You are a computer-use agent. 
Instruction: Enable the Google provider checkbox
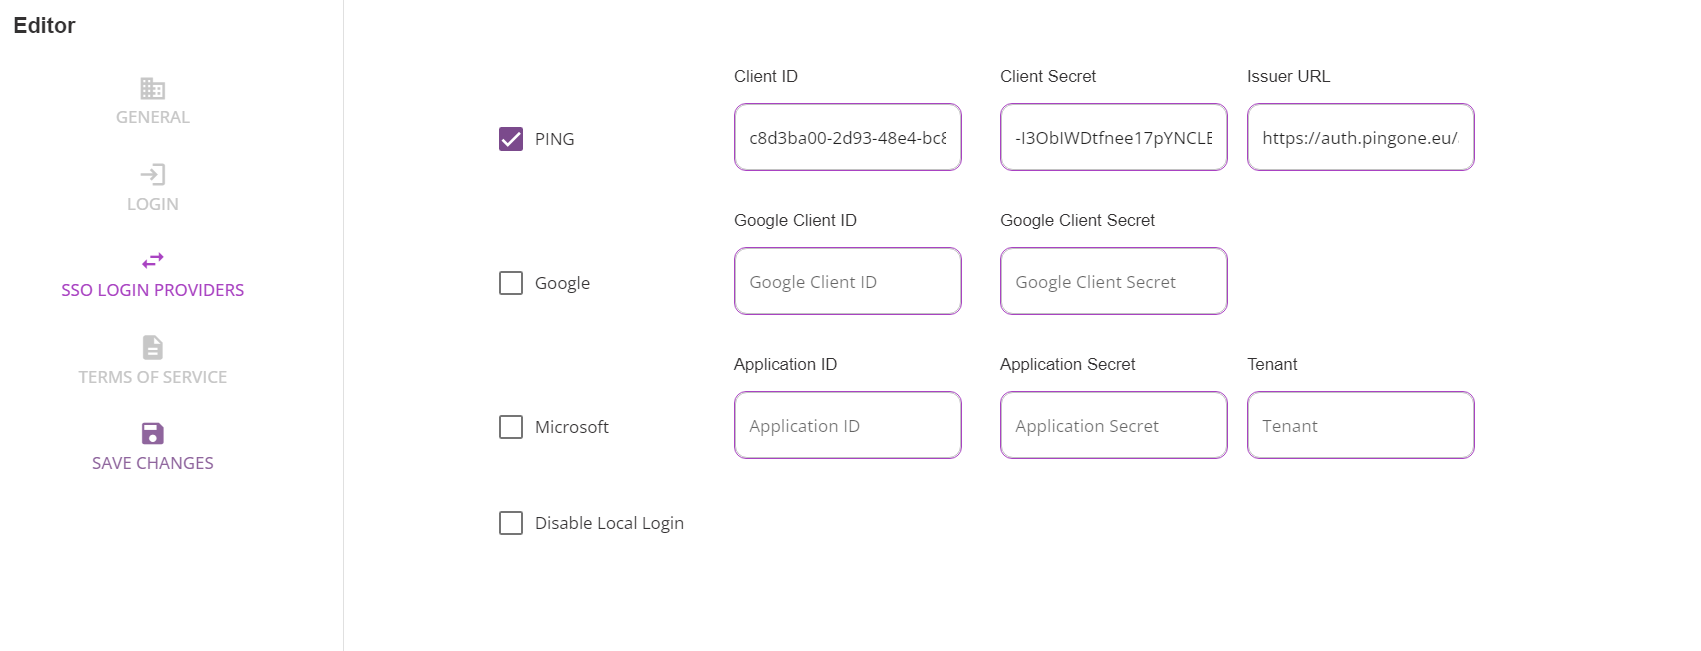click(511, 283)
